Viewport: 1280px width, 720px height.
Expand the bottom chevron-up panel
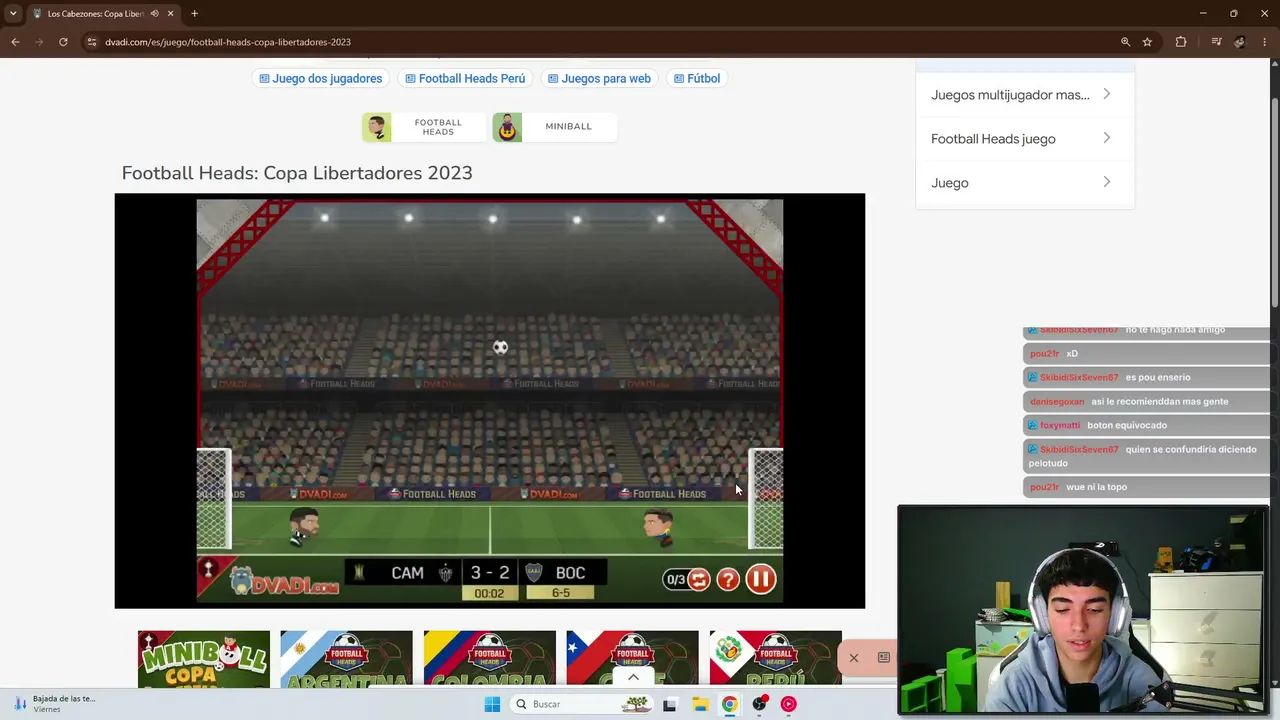coord(633,677)
